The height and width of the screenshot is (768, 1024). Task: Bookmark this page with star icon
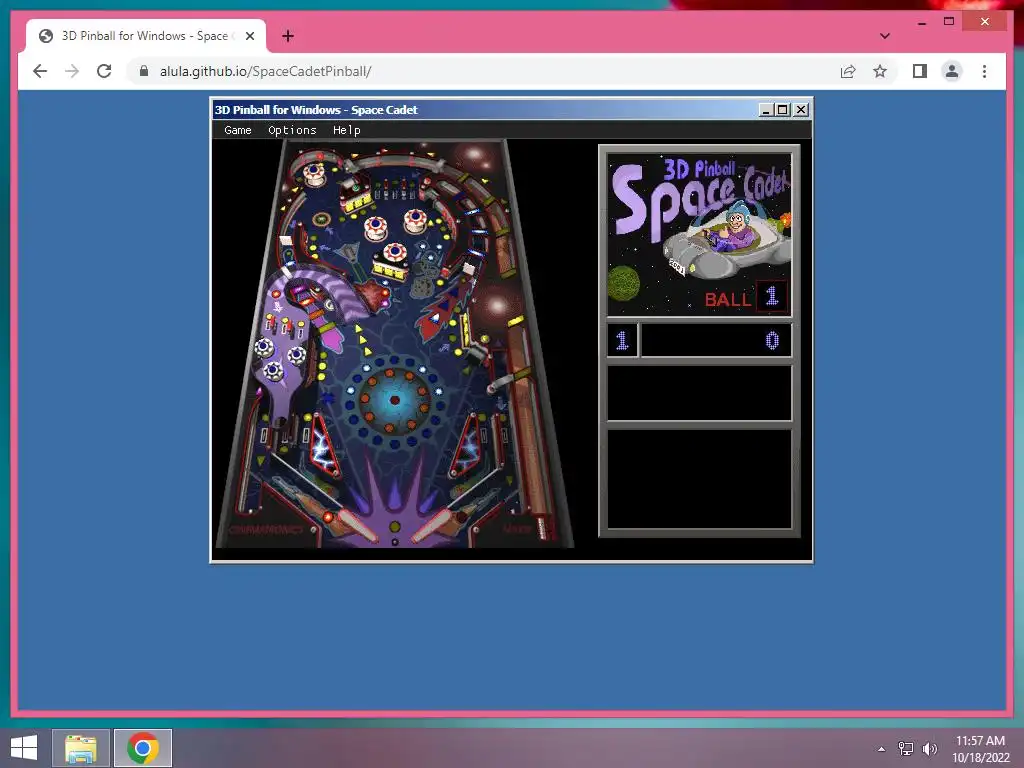click(880, 71)
